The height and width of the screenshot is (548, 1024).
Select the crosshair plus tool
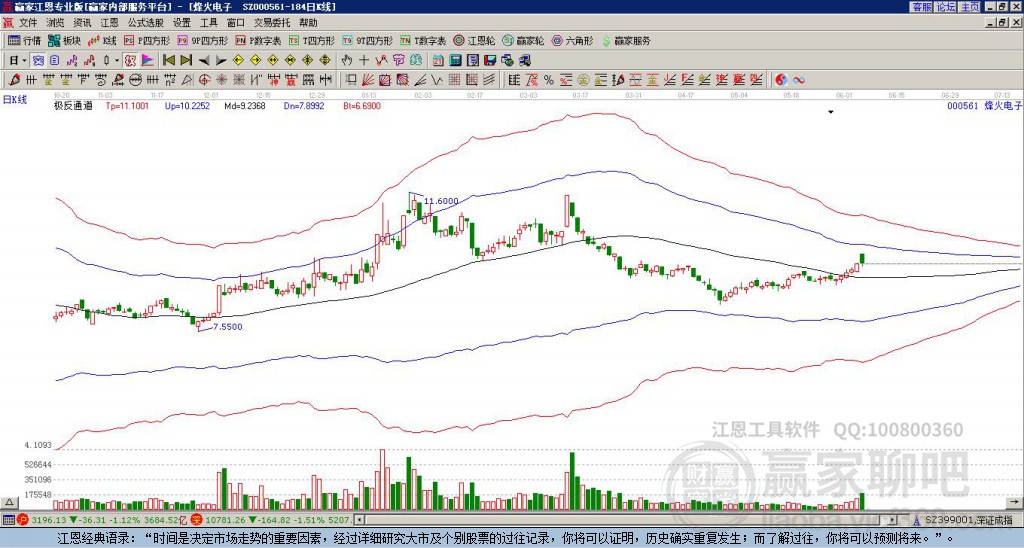tap(364, 60)
